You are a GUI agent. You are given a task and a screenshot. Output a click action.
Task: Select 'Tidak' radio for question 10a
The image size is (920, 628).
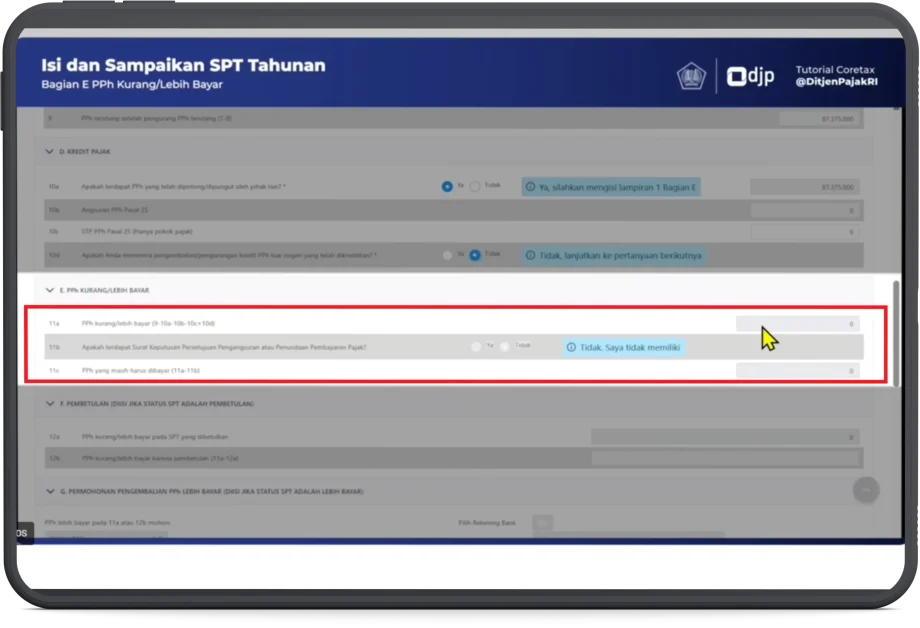(476, 187)
